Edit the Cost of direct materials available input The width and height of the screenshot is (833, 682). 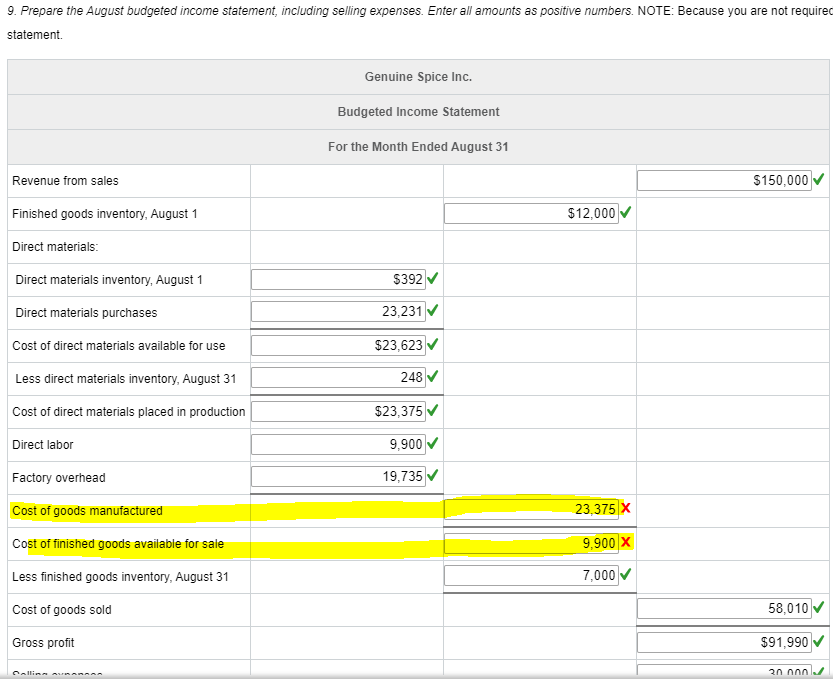(x=338, y=345)
